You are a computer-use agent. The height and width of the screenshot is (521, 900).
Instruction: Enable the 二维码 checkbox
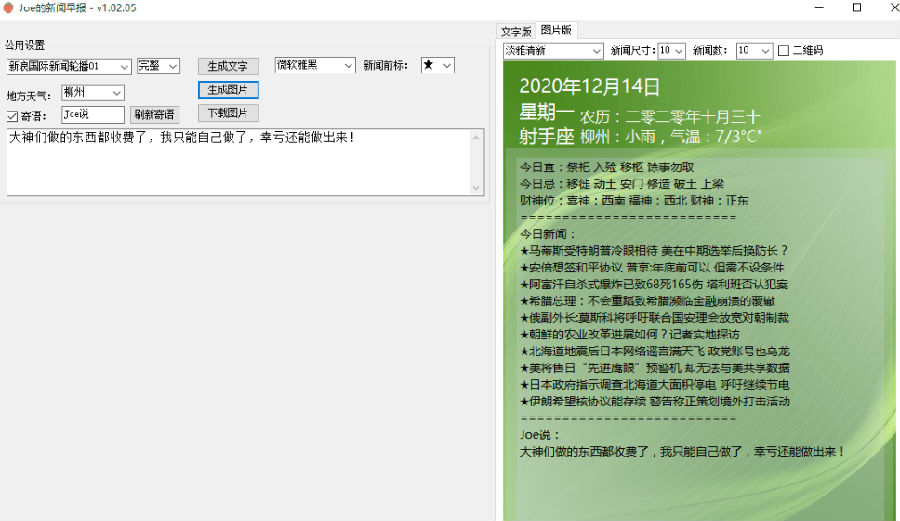784,50
